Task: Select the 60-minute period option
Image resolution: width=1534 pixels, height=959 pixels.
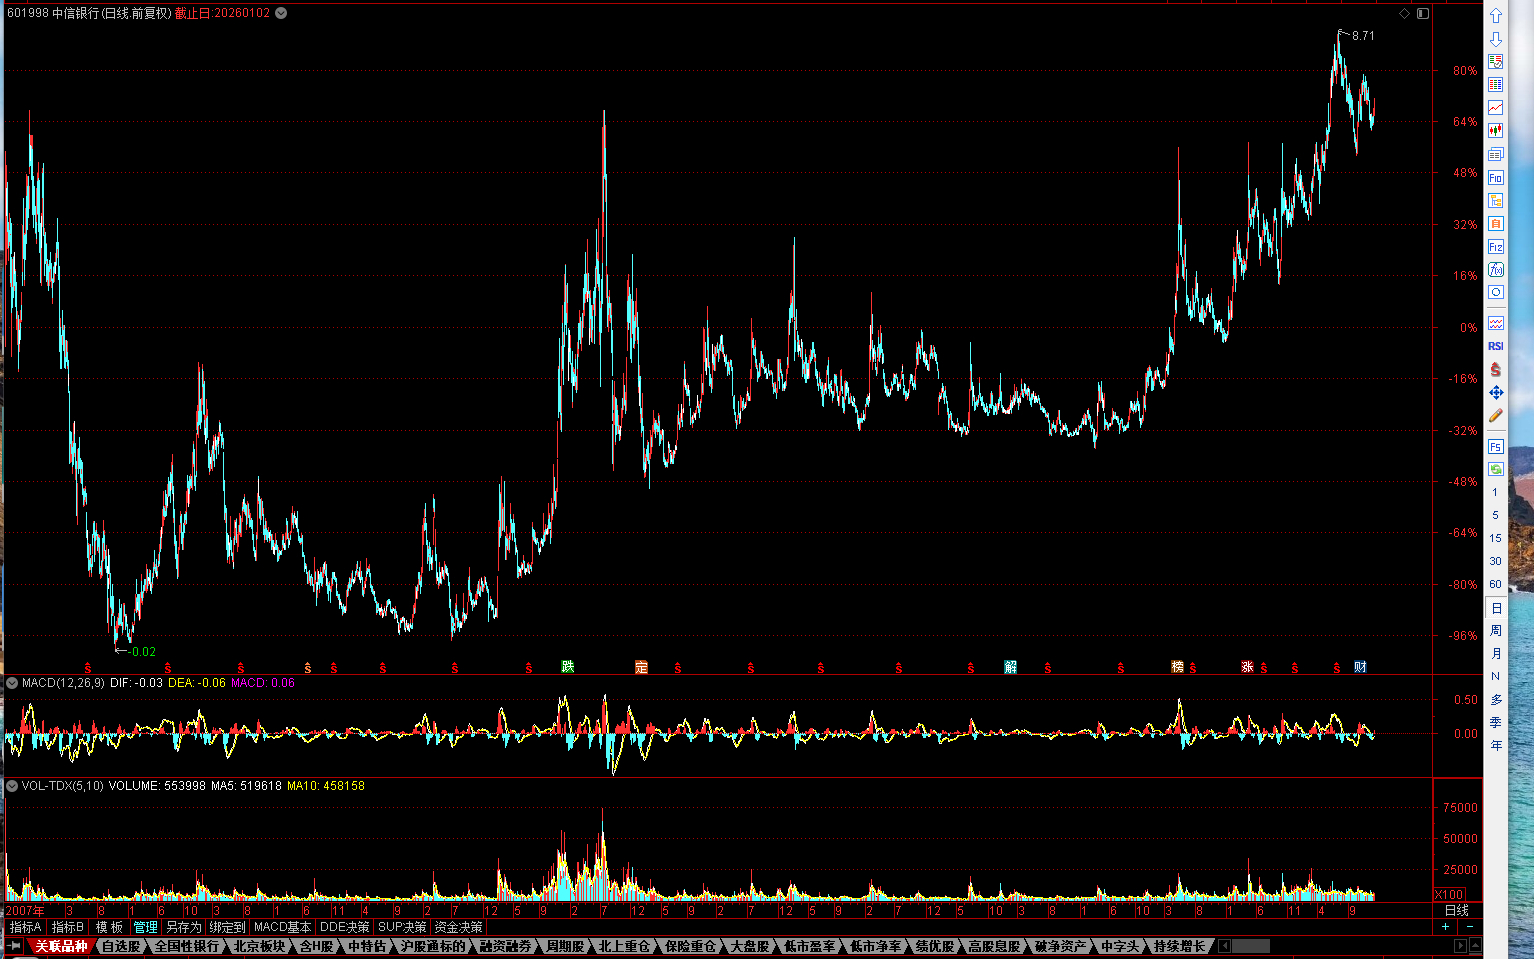Action: click(1495, 584)
